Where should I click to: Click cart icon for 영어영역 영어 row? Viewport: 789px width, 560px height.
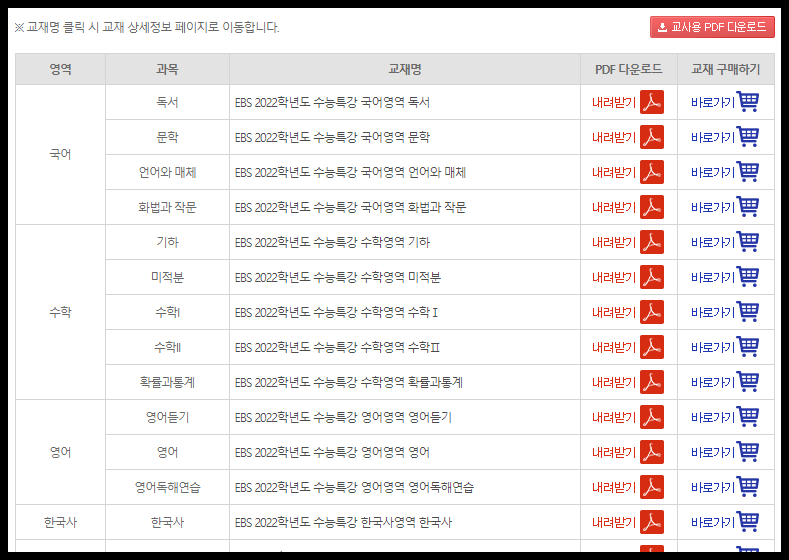[x=747, y=451]
